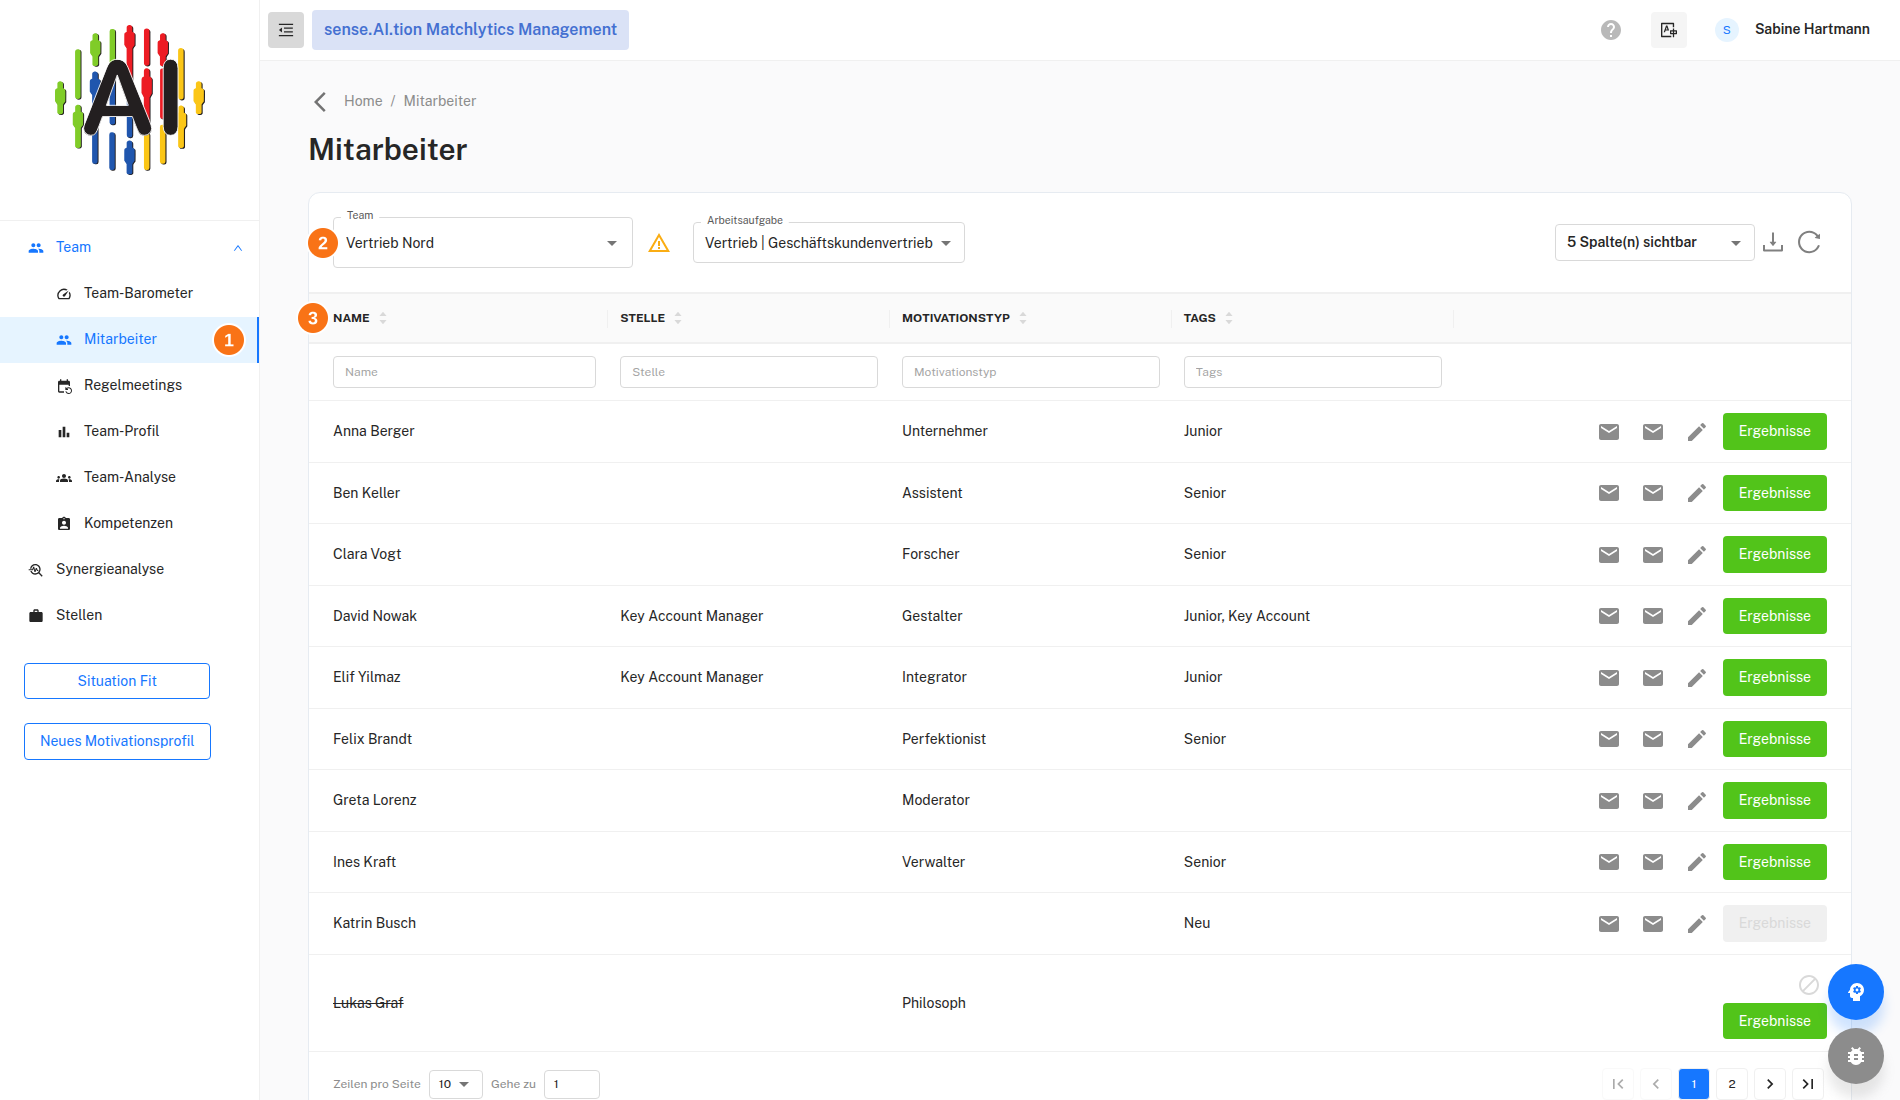Open the Team dropdown Vertrieb Nord
The height and width of the screenshot is (1100, 1900).
pos(483,243)
